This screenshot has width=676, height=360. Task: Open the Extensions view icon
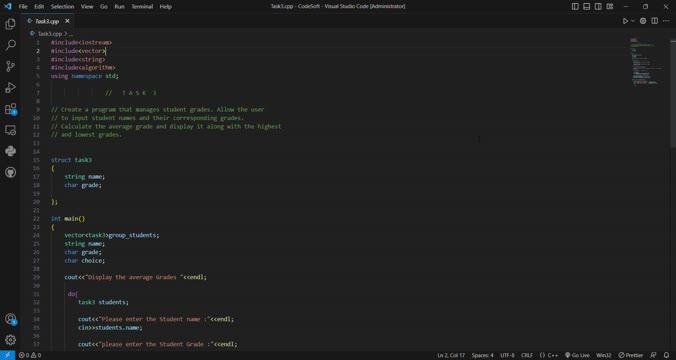pos(10,109)
